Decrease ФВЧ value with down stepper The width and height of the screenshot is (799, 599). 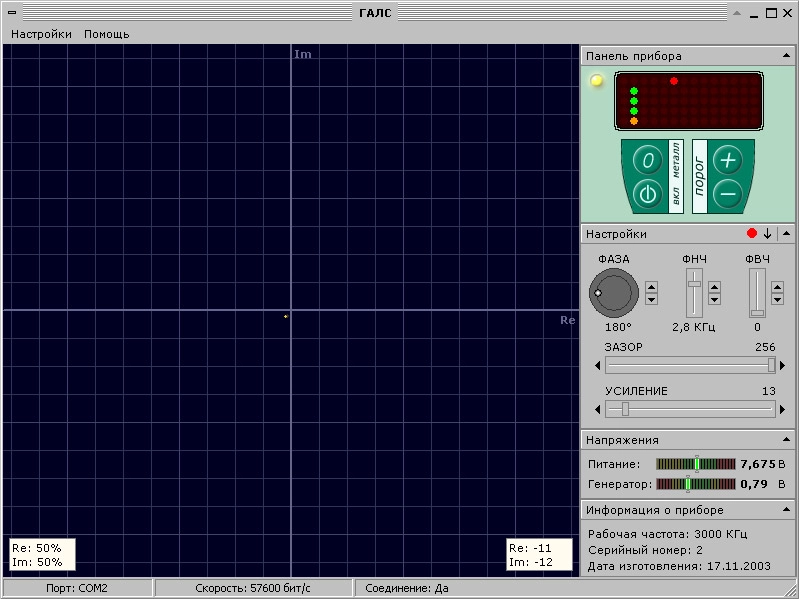point(777,299)
